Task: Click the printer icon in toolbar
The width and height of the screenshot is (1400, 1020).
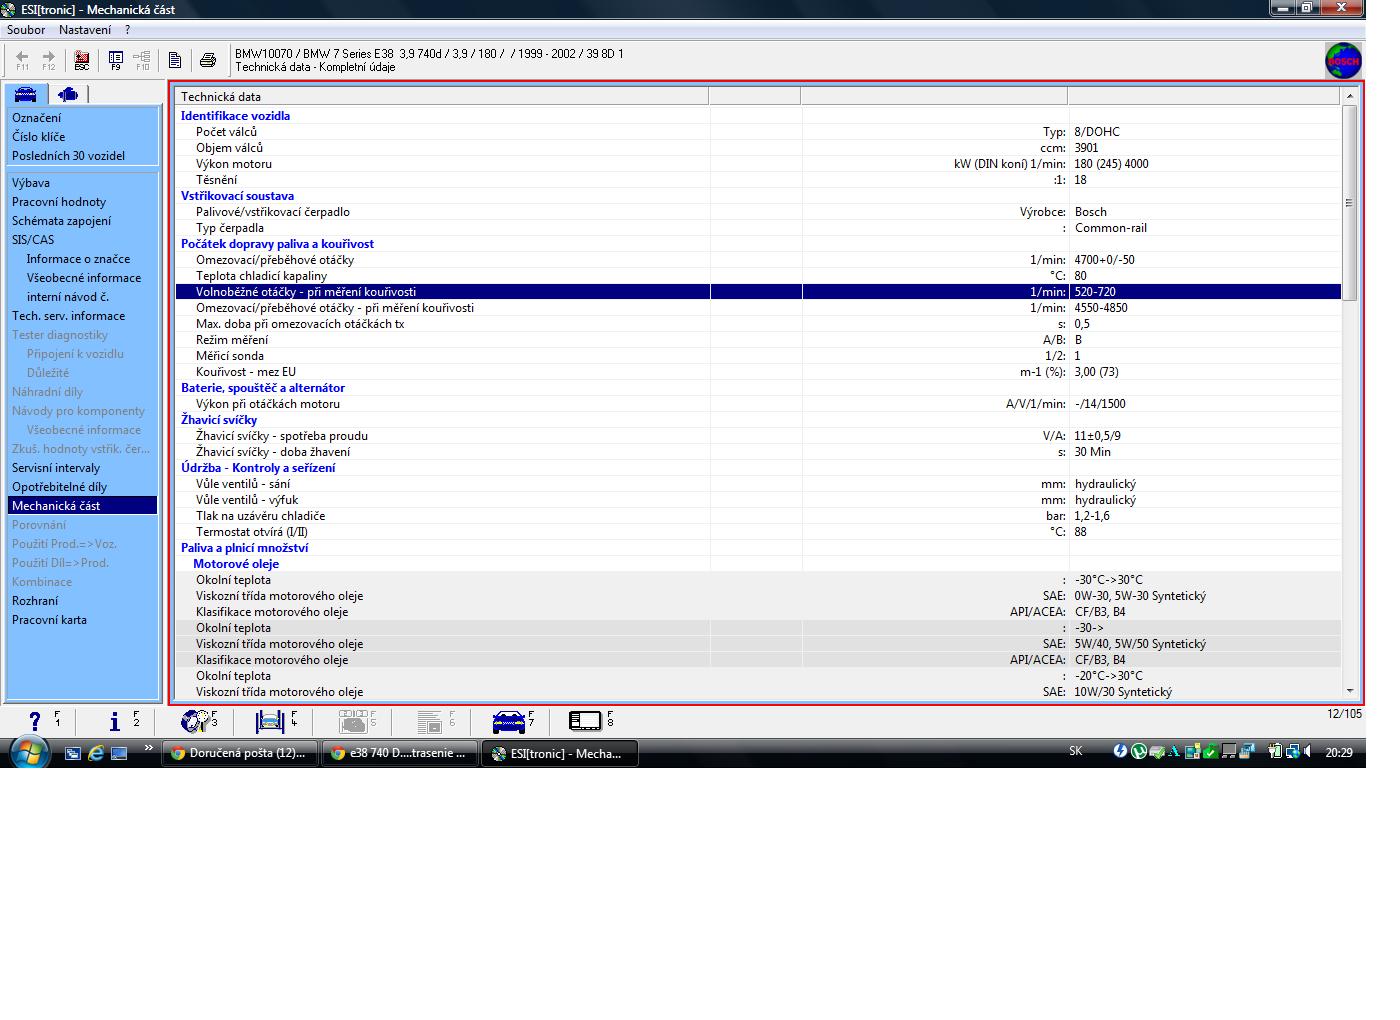Action: pyautogui.click(x=208, y=61)
